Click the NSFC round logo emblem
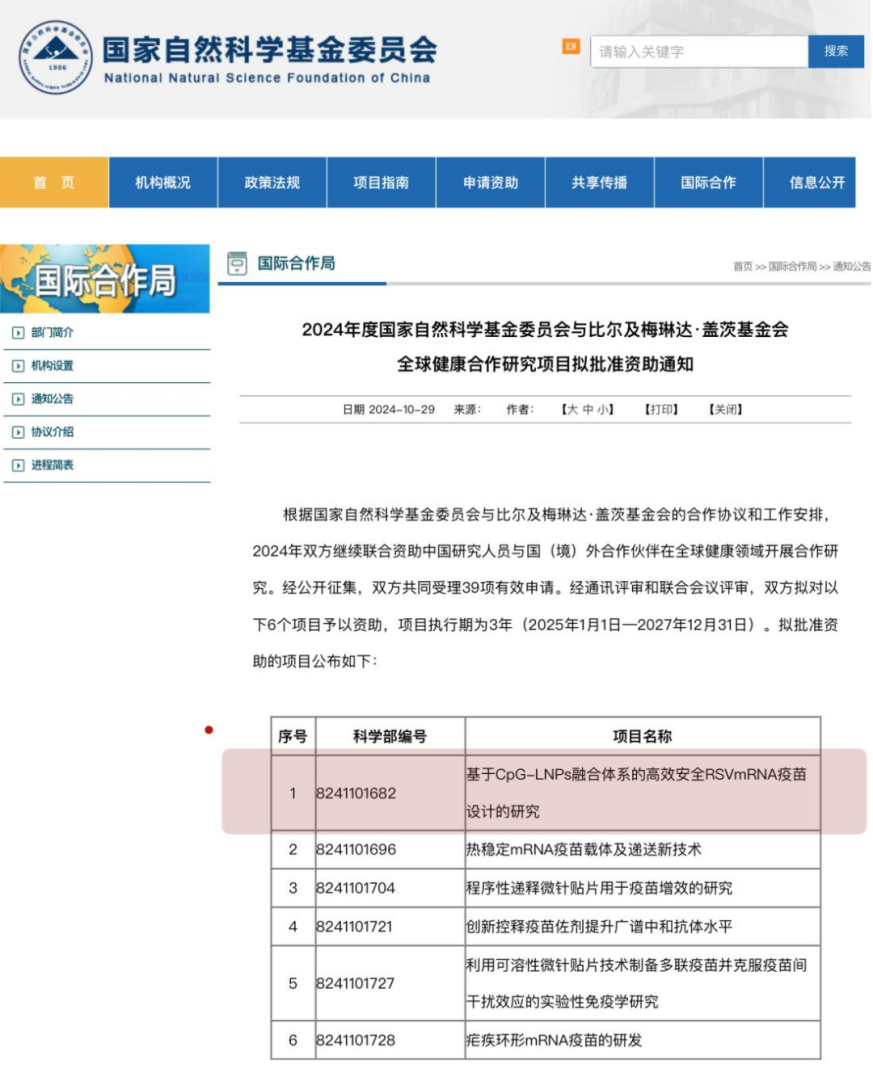The height and width of the screenshot is (1073, 873). (x=55, y=58)
